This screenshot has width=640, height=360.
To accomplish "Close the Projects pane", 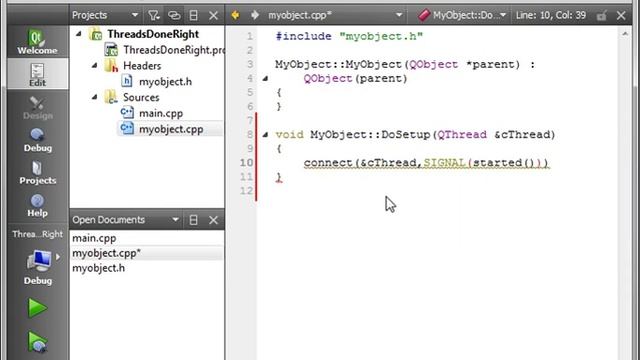I will [213, 16].
